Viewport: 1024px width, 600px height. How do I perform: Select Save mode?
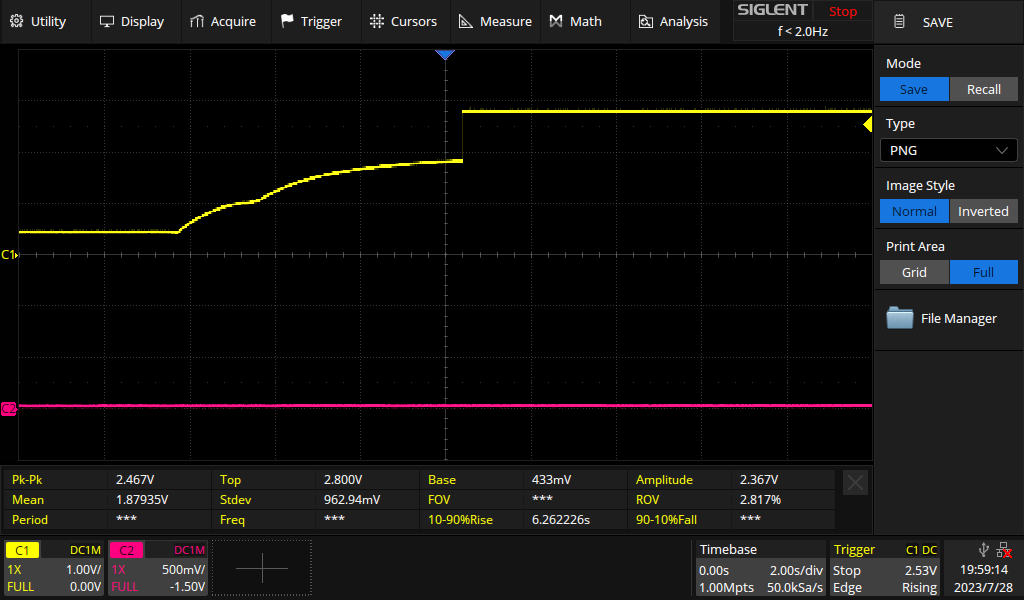click(913, 89)
